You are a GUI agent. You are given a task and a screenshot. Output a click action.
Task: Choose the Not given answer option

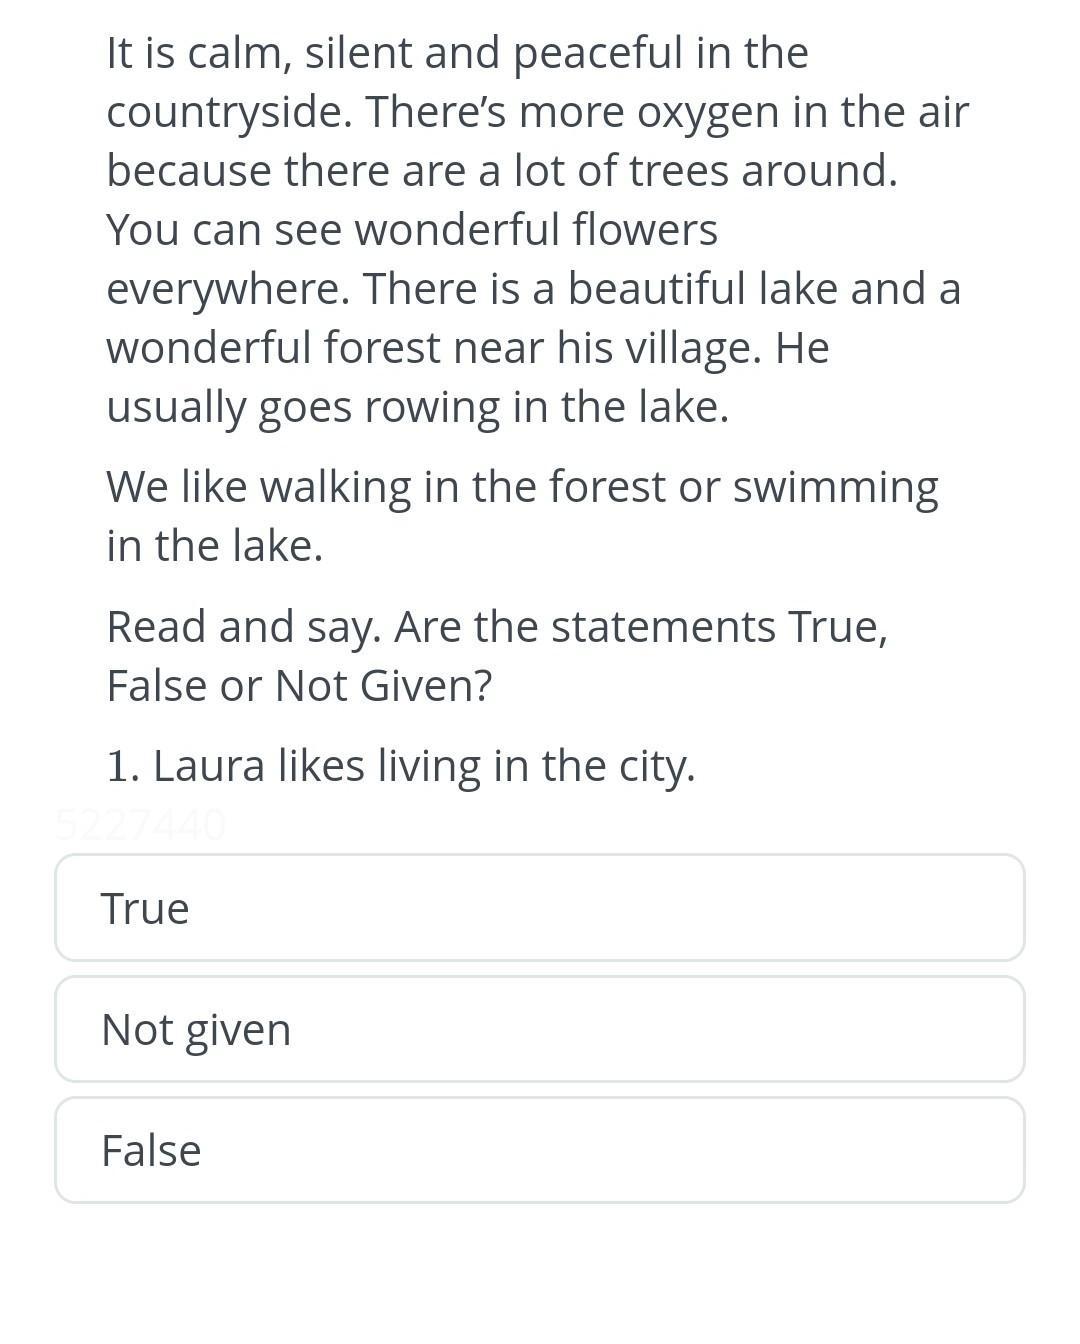pyautogui.click(x=540, y=1029)
